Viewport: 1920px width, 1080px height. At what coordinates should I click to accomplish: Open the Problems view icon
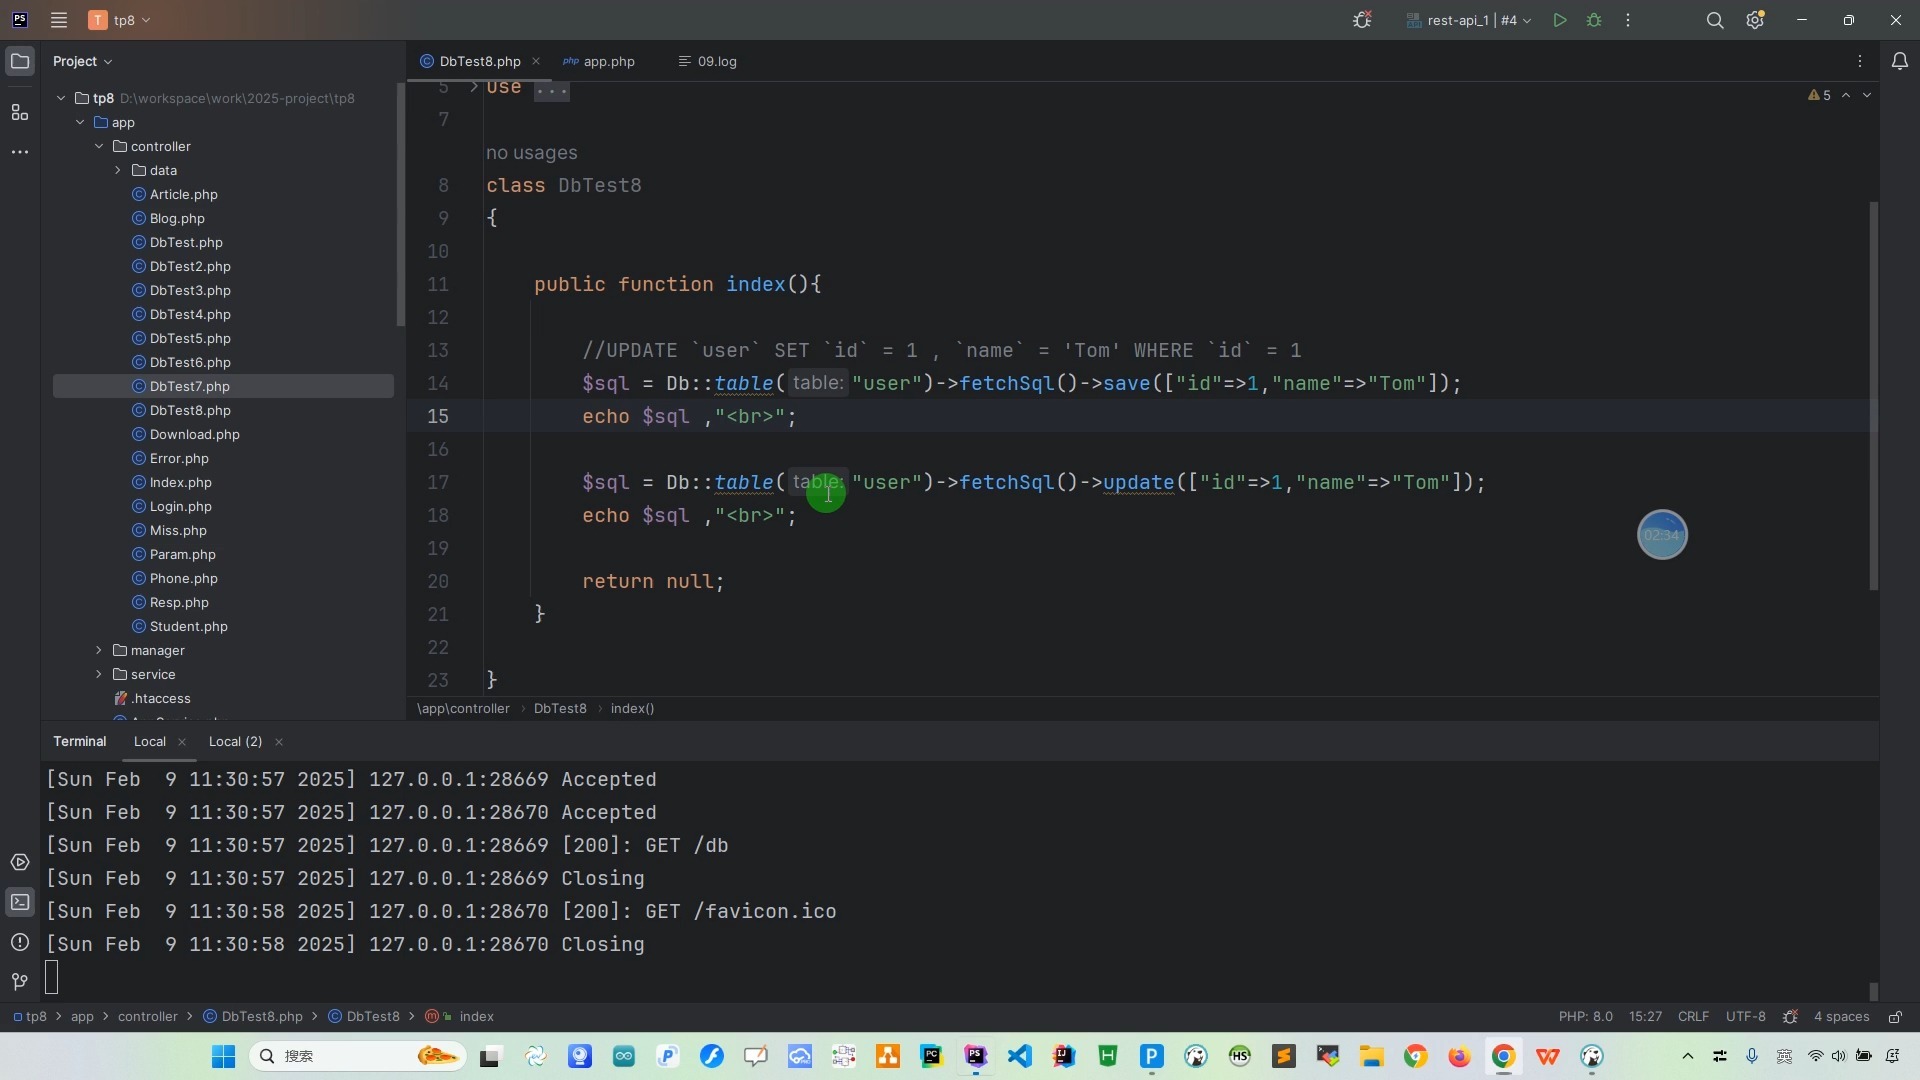point(20,942)
